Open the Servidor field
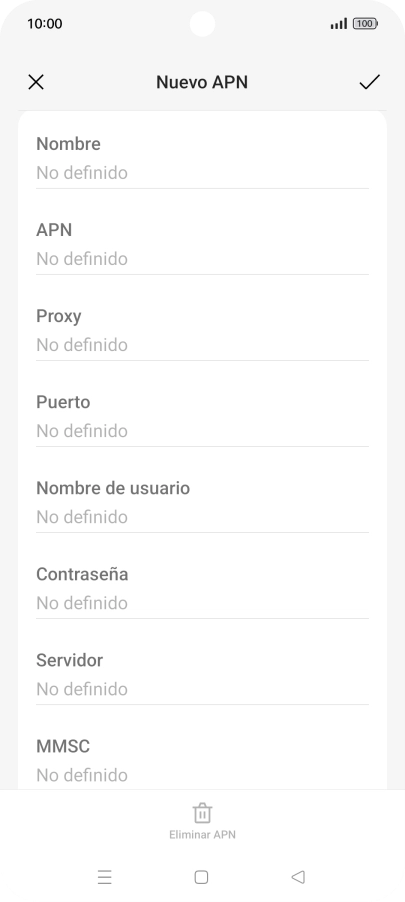Viewport: 405px width, 902px height. [202, 674]
